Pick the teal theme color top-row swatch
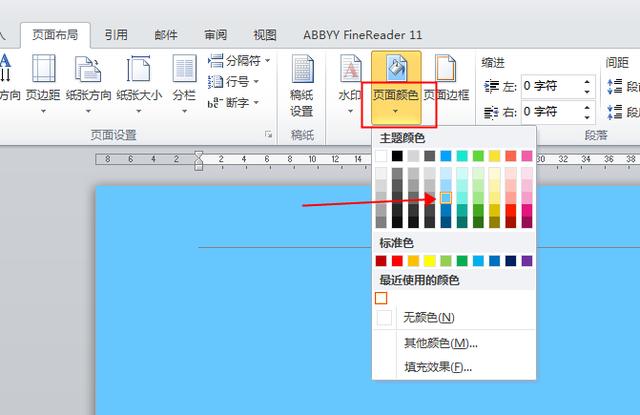The width and height of the screenshot is (640, 415). pyautogui.click(x=462, y=156)
